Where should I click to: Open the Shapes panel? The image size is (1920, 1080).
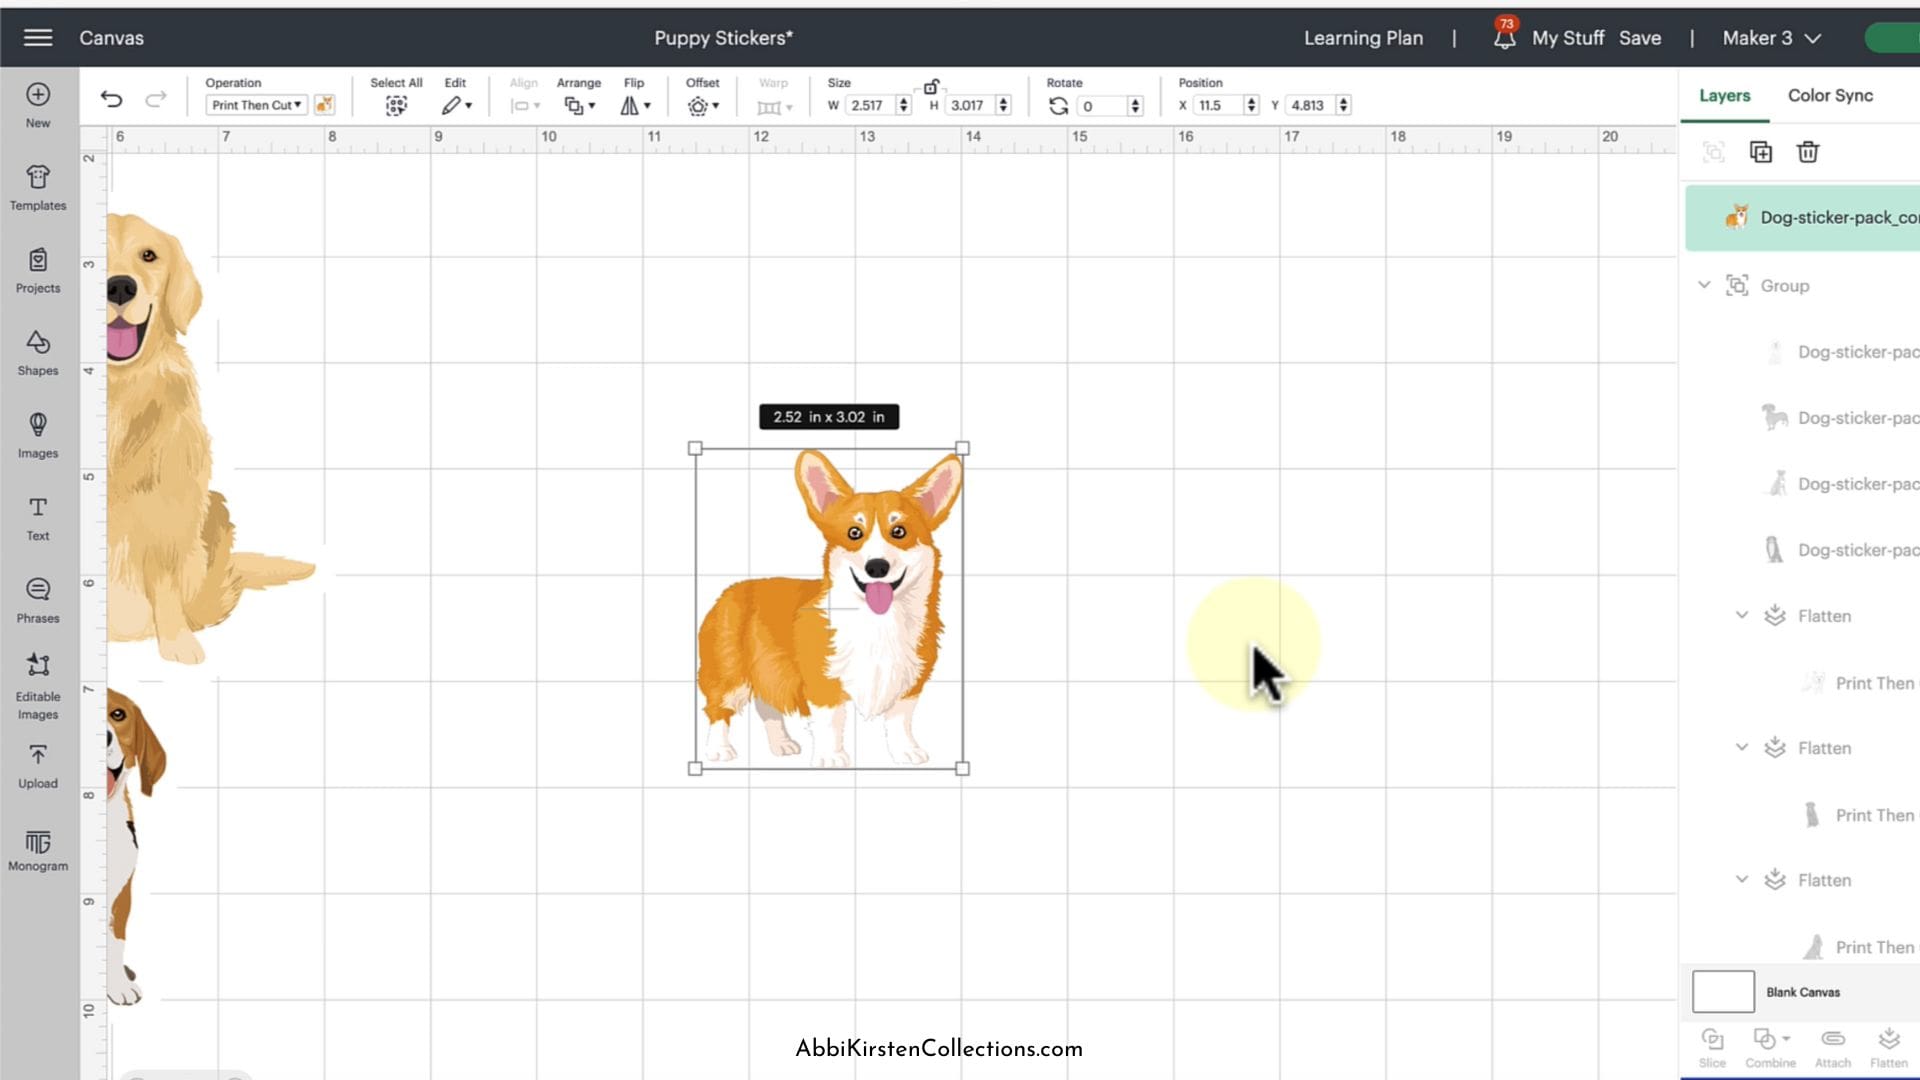38,352
